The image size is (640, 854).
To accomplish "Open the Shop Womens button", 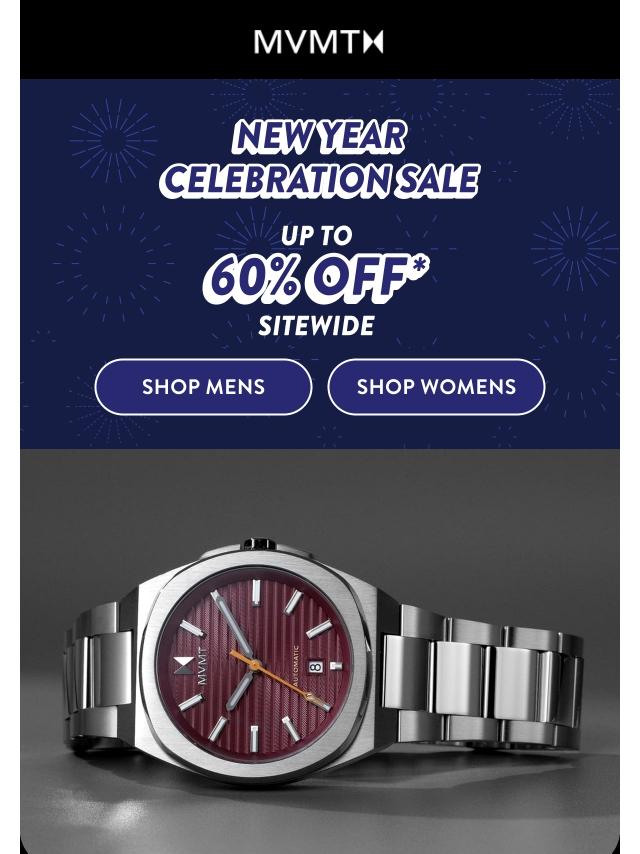I will click(436, 387).
